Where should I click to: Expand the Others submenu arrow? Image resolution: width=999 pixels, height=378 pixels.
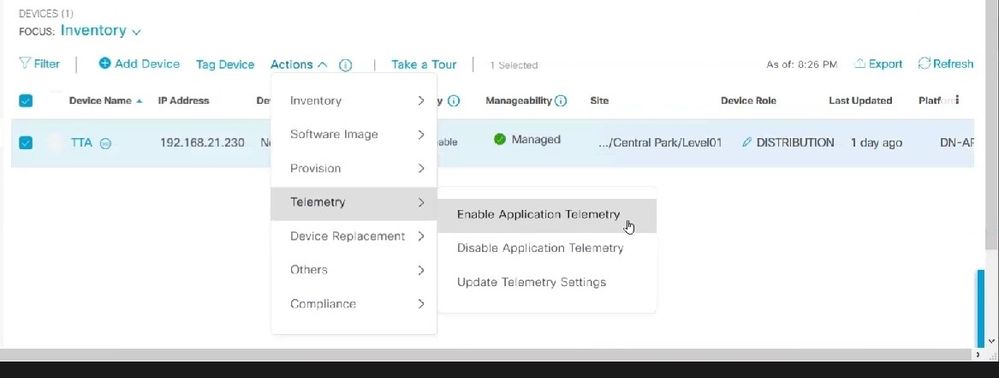tap(421, 270)
